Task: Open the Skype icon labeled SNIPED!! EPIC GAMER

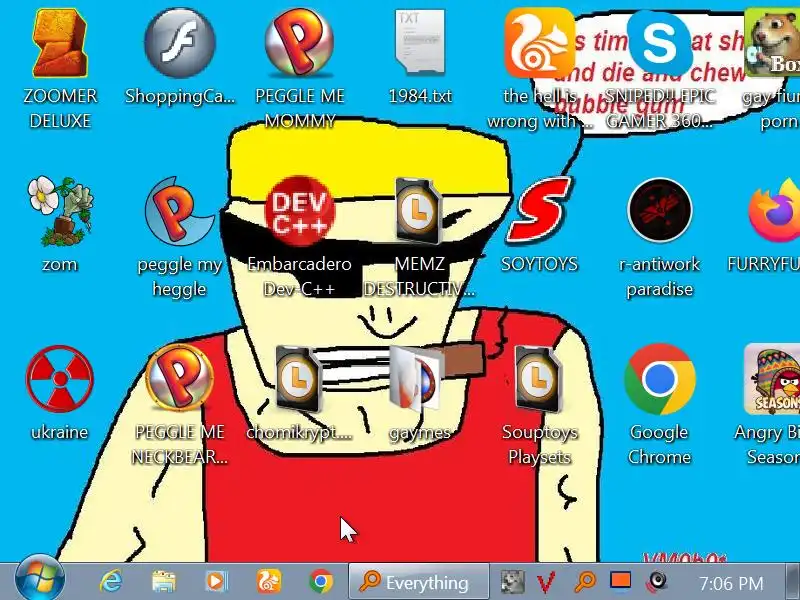Action: [660, 43]
